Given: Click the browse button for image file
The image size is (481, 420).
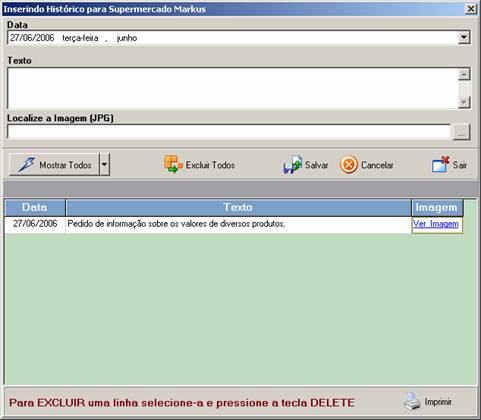Looking at the screenshot, I should [x=461, y=132].
